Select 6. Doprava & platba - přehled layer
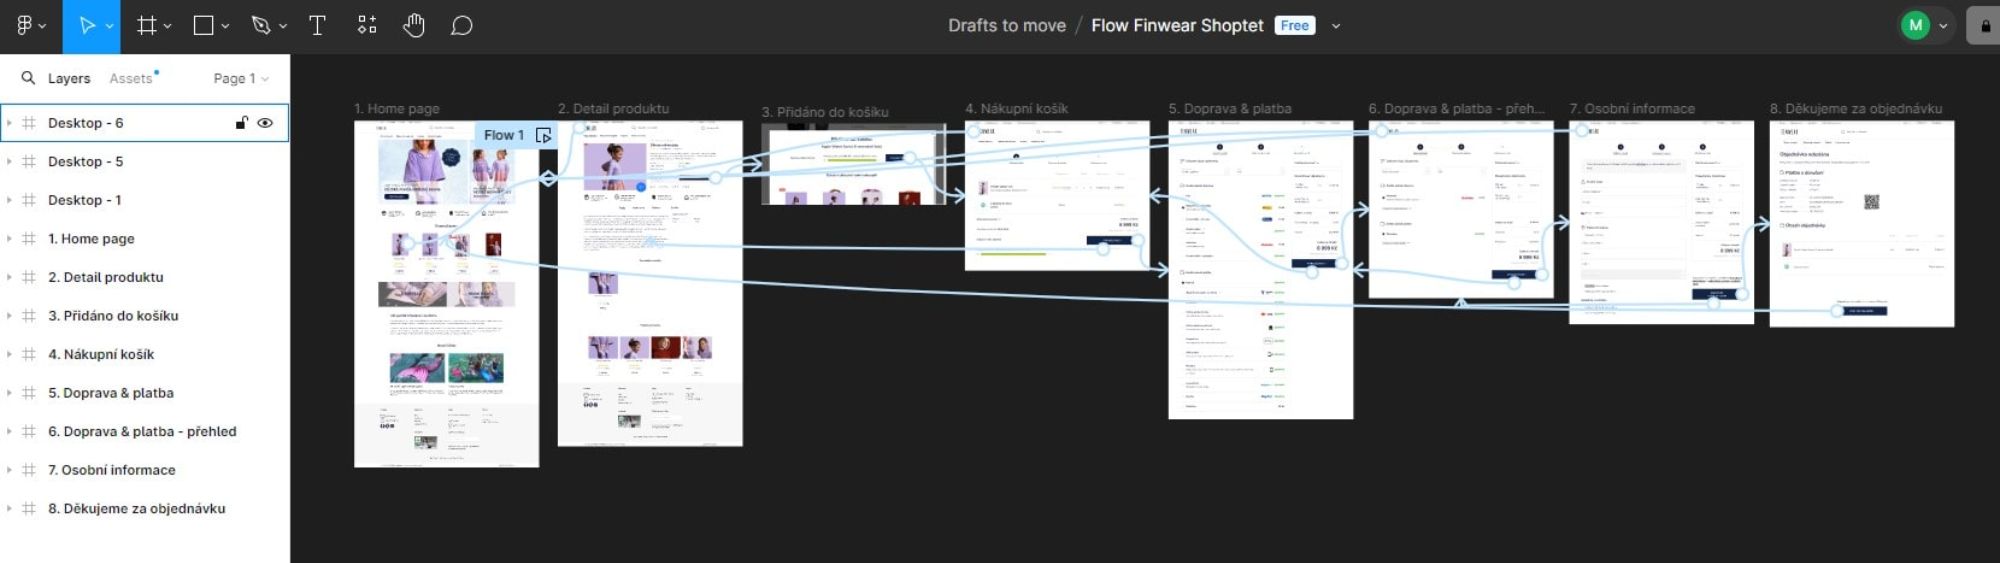Screen dimensions: 2000x563 point(145,431)
